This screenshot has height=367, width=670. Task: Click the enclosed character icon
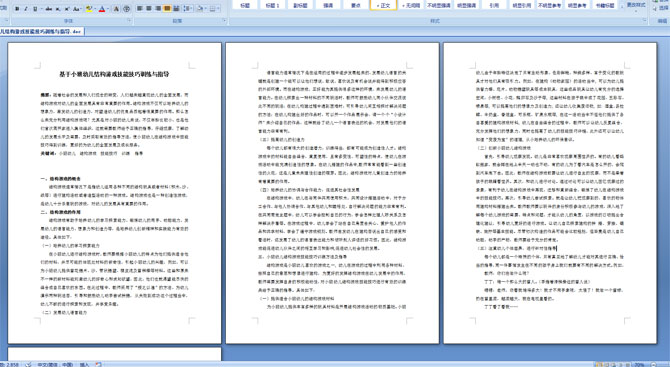tap(126, 9)
